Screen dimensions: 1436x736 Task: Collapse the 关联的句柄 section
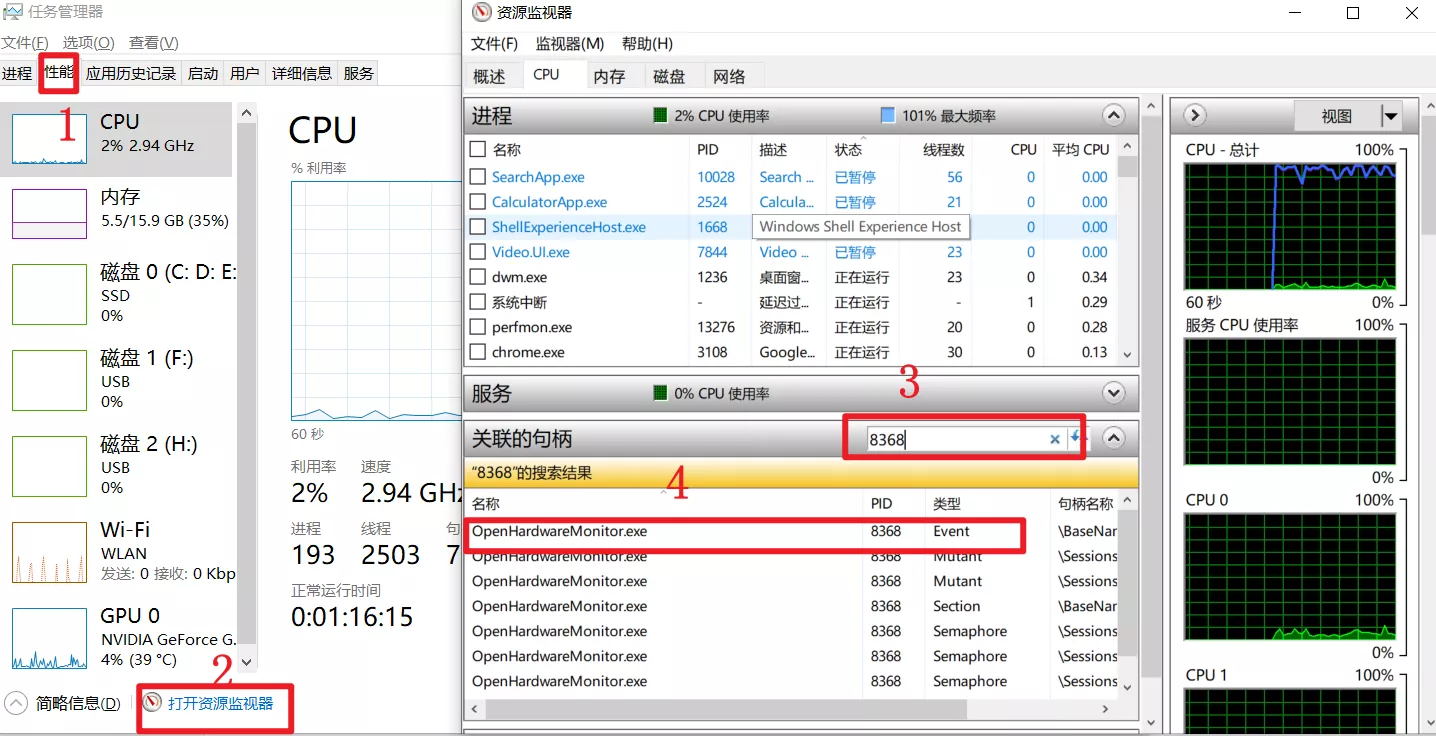pos(1114,438)
